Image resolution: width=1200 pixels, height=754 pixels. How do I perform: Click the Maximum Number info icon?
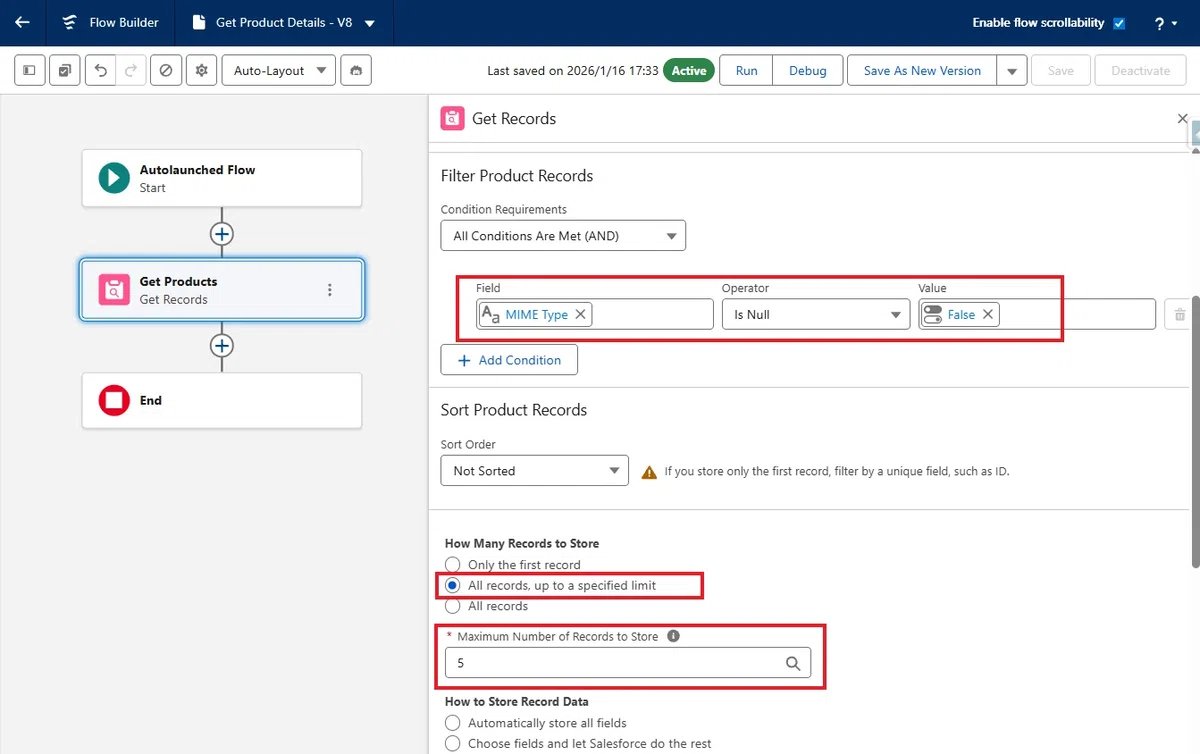(x=673, y=636)
